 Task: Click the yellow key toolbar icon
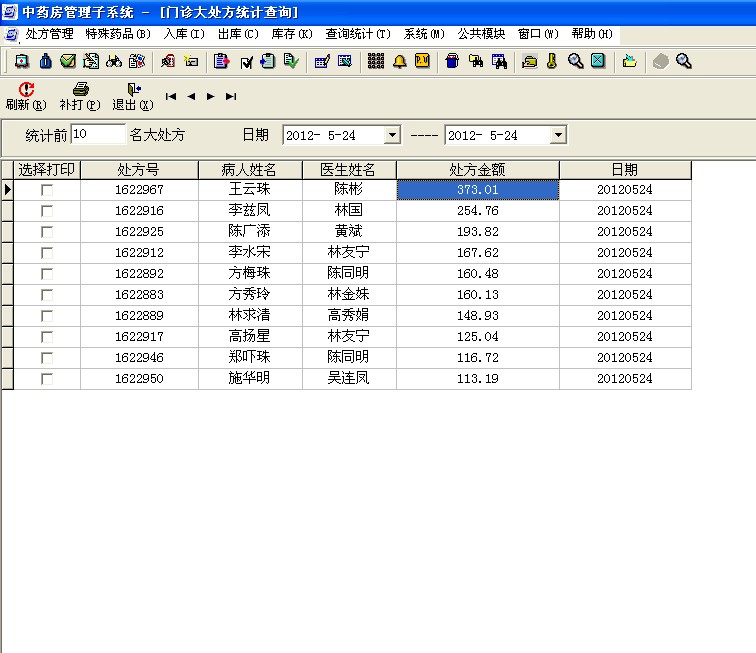coord(552,61)
